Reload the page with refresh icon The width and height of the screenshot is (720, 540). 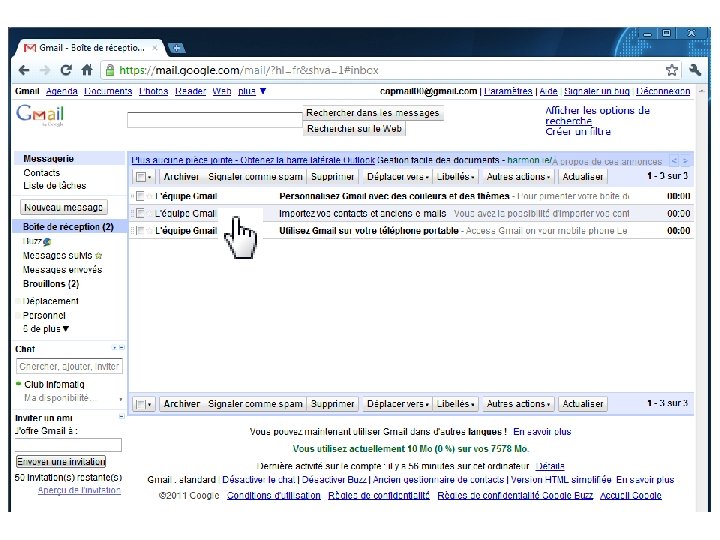(x=66, y=70)
